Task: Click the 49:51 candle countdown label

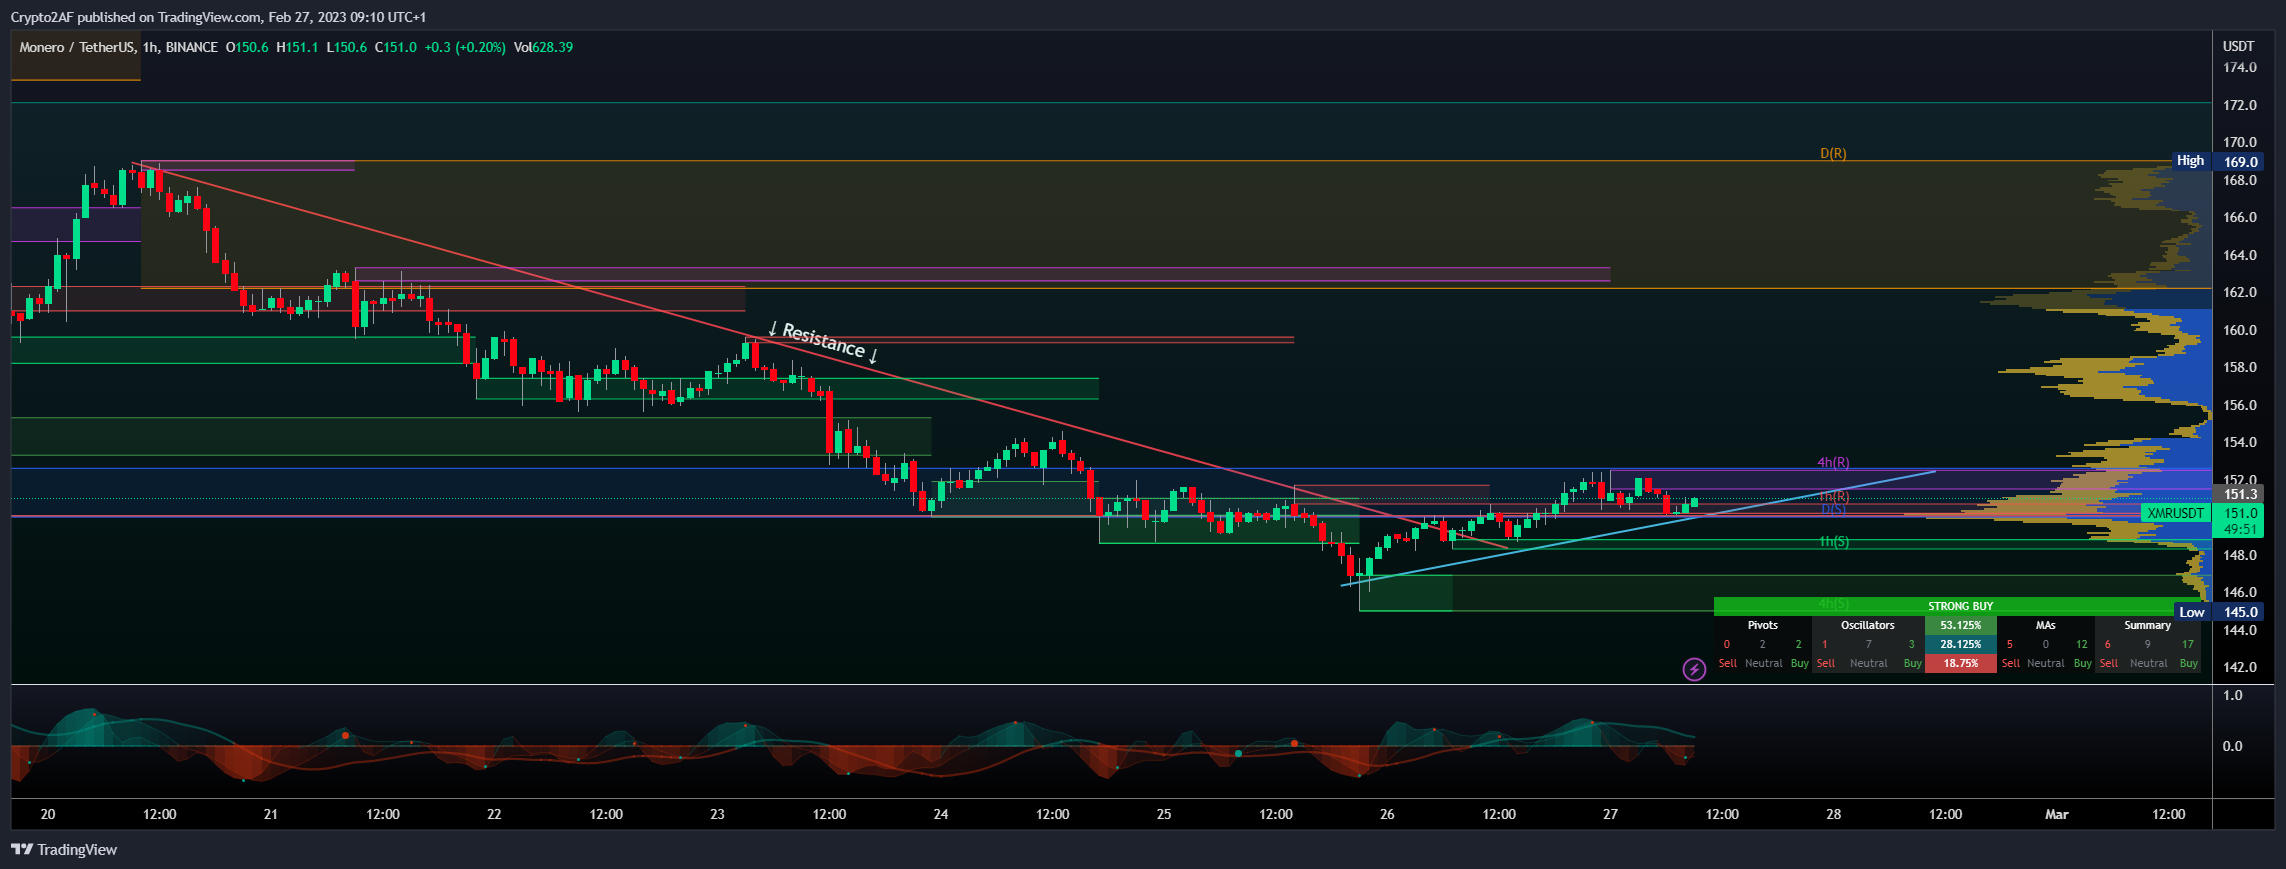Action: (x=2240, y=530)
